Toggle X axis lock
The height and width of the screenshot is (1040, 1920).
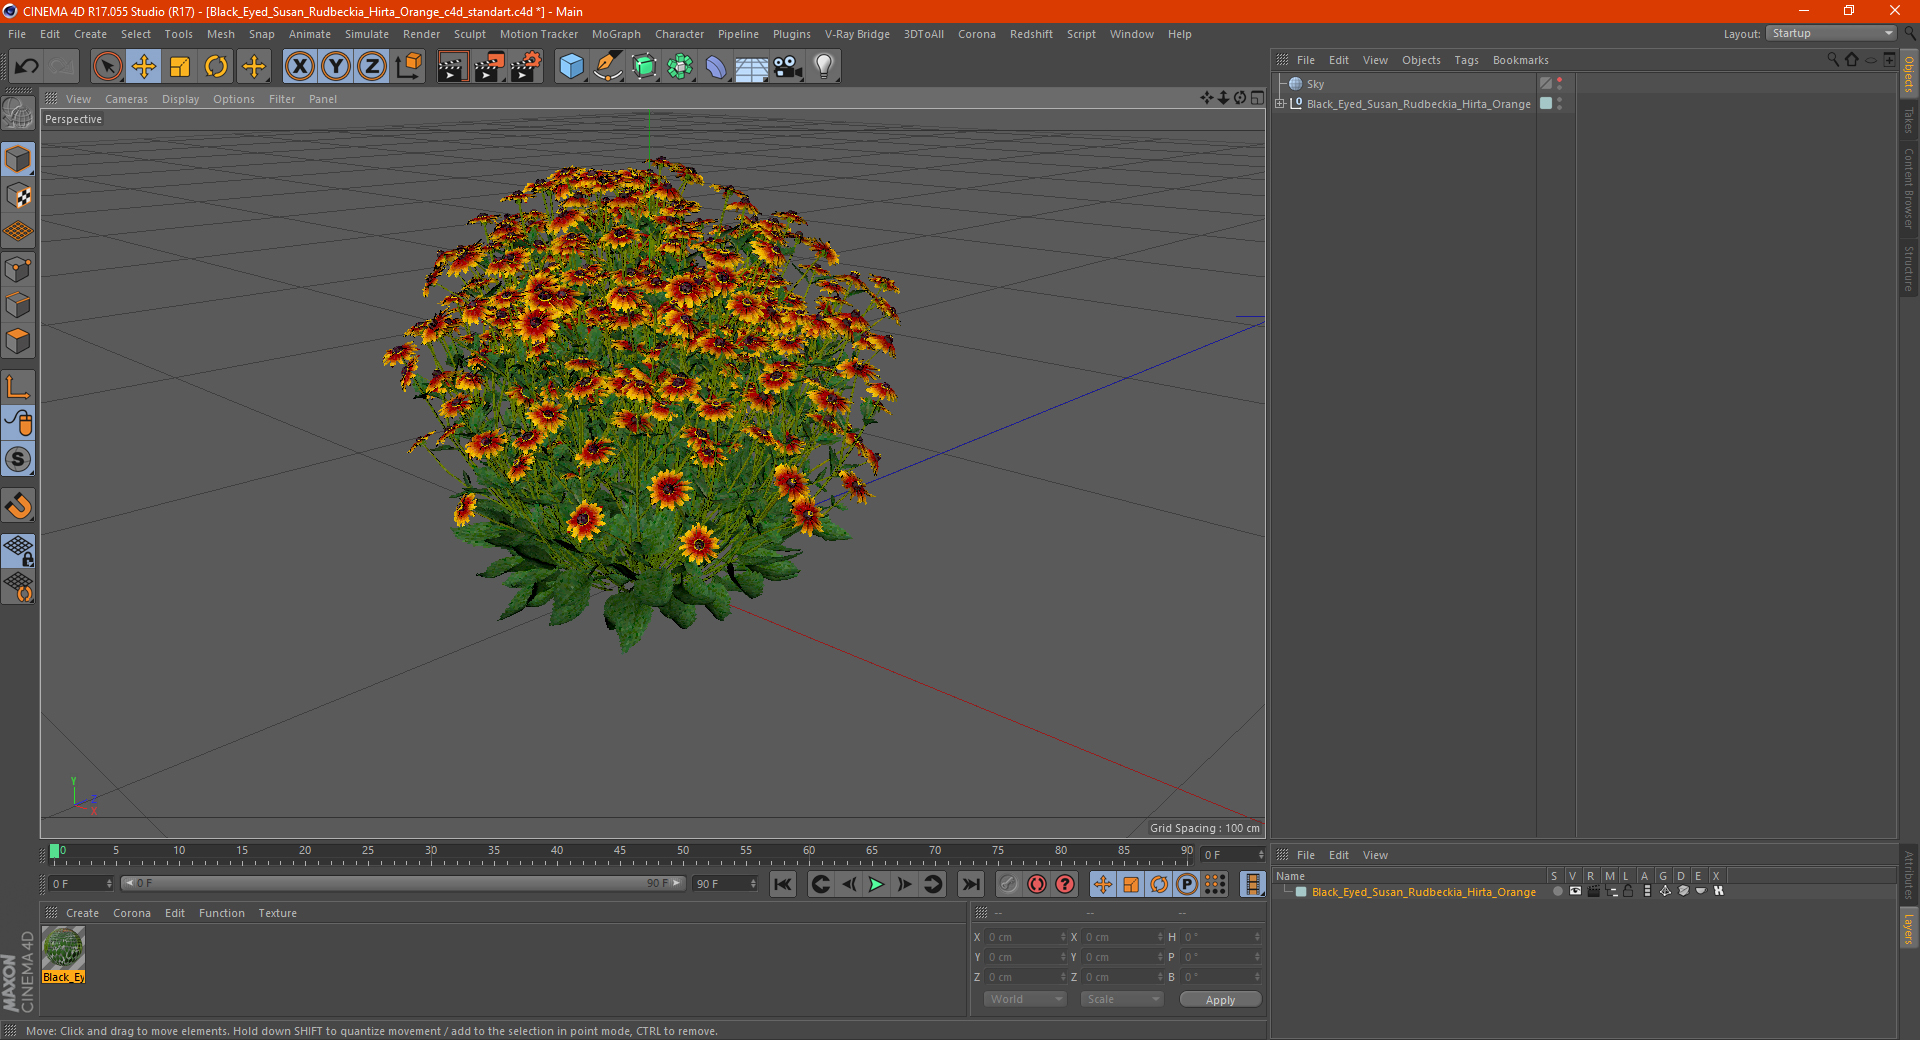299,67
